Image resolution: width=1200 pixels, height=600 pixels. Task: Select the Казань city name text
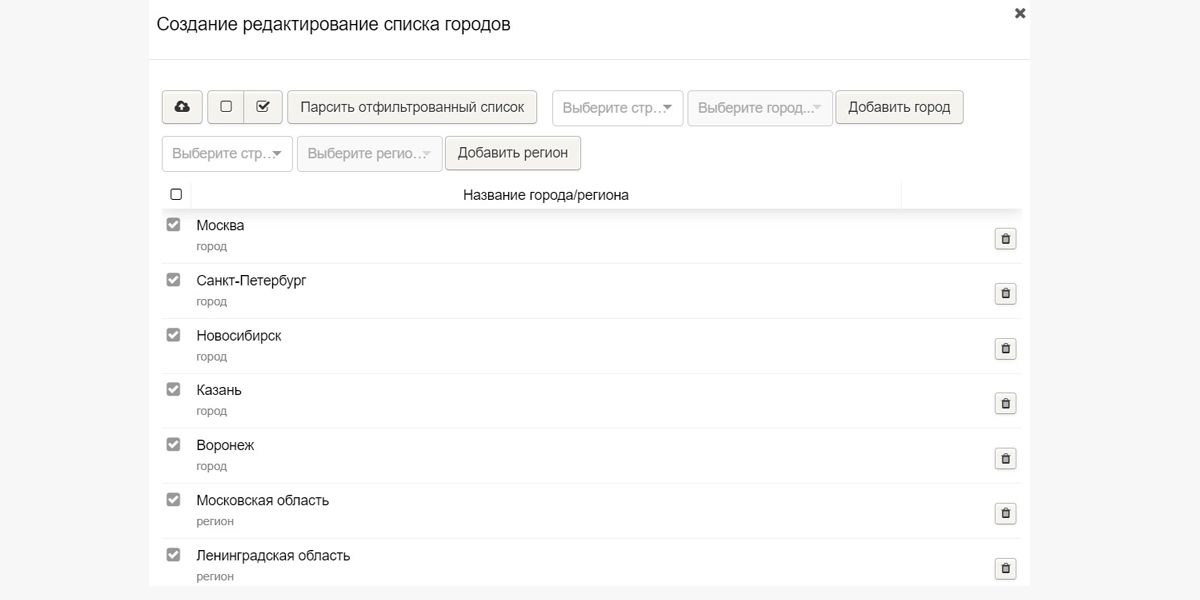click(x=219, y=390)
